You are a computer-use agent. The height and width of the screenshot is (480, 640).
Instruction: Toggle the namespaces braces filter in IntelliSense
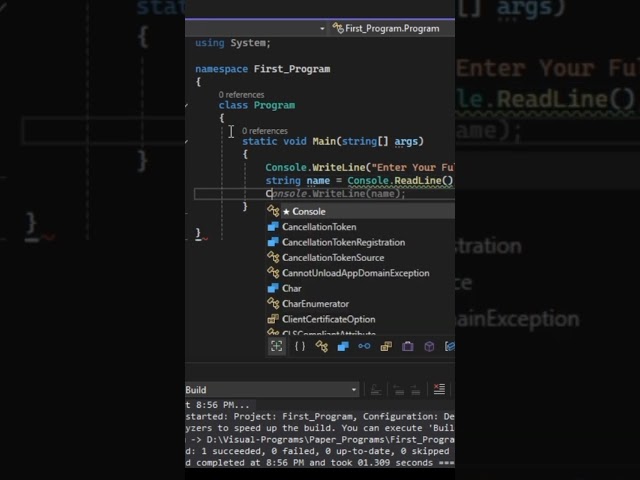point(300,347)
